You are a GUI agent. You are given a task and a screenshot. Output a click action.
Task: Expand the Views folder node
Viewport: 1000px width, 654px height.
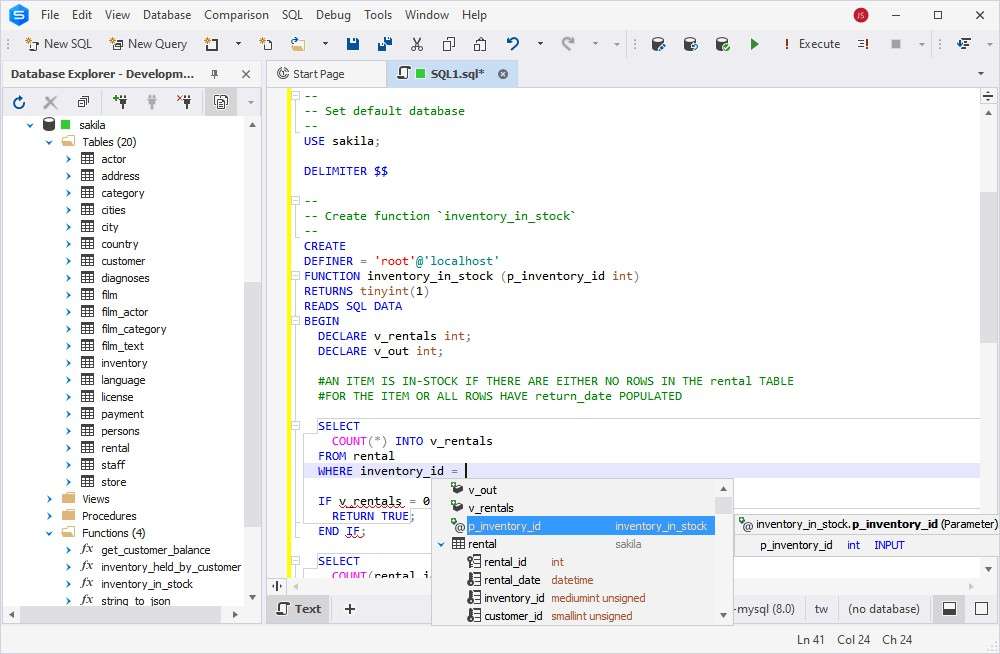[x=49, y=499]
